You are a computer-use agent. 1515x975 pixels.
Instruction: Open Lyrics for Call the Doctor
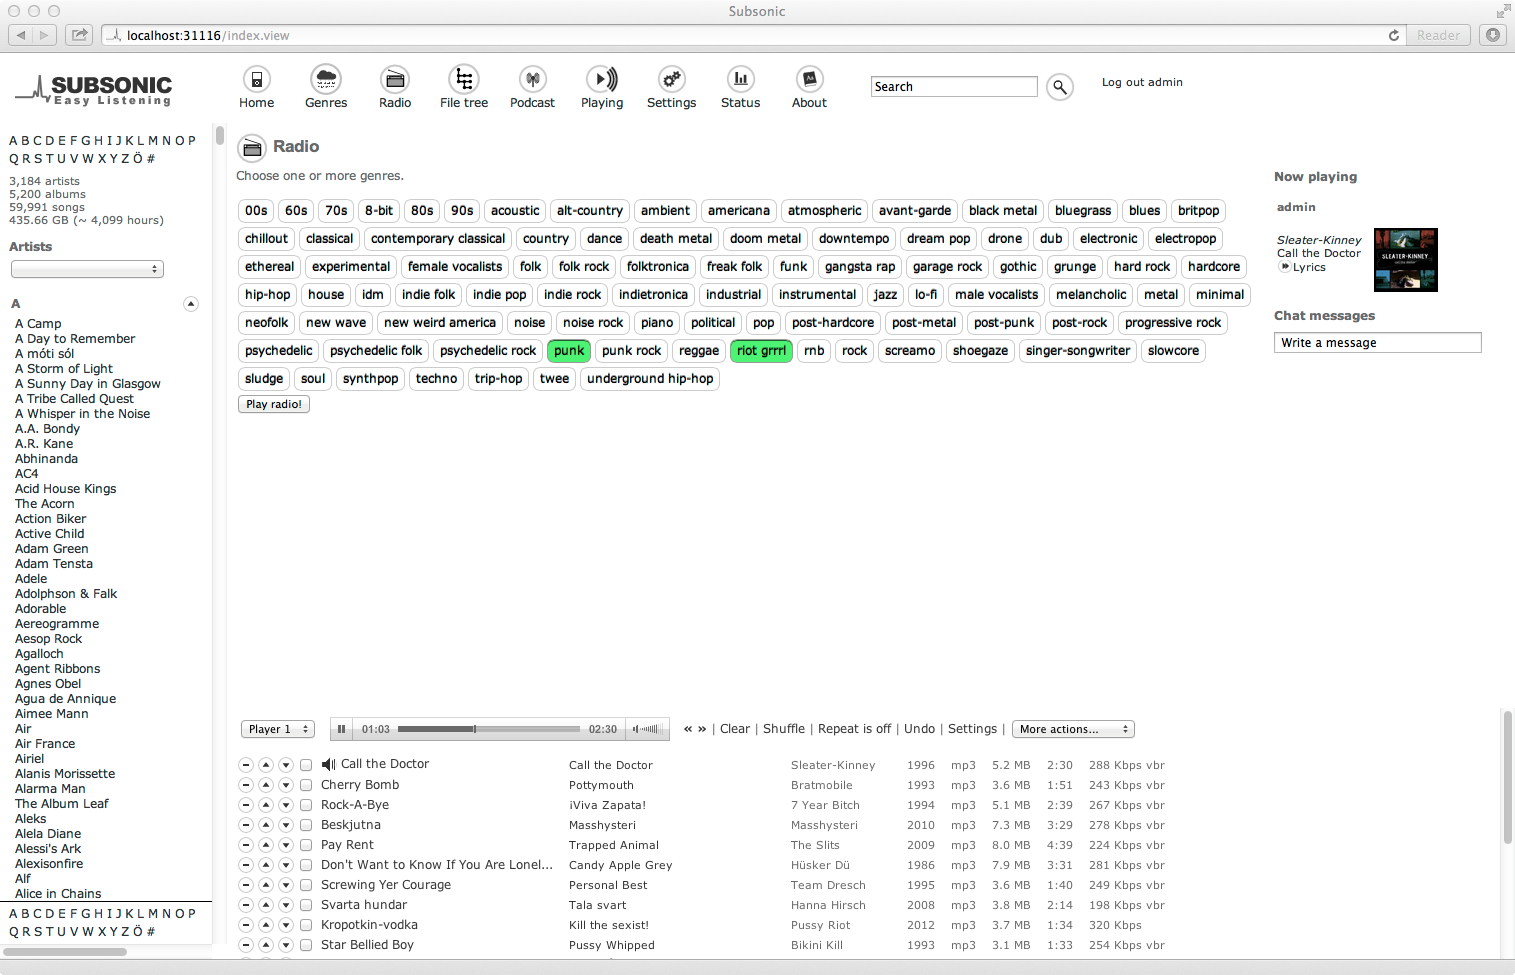click(x=1309, y=267)
